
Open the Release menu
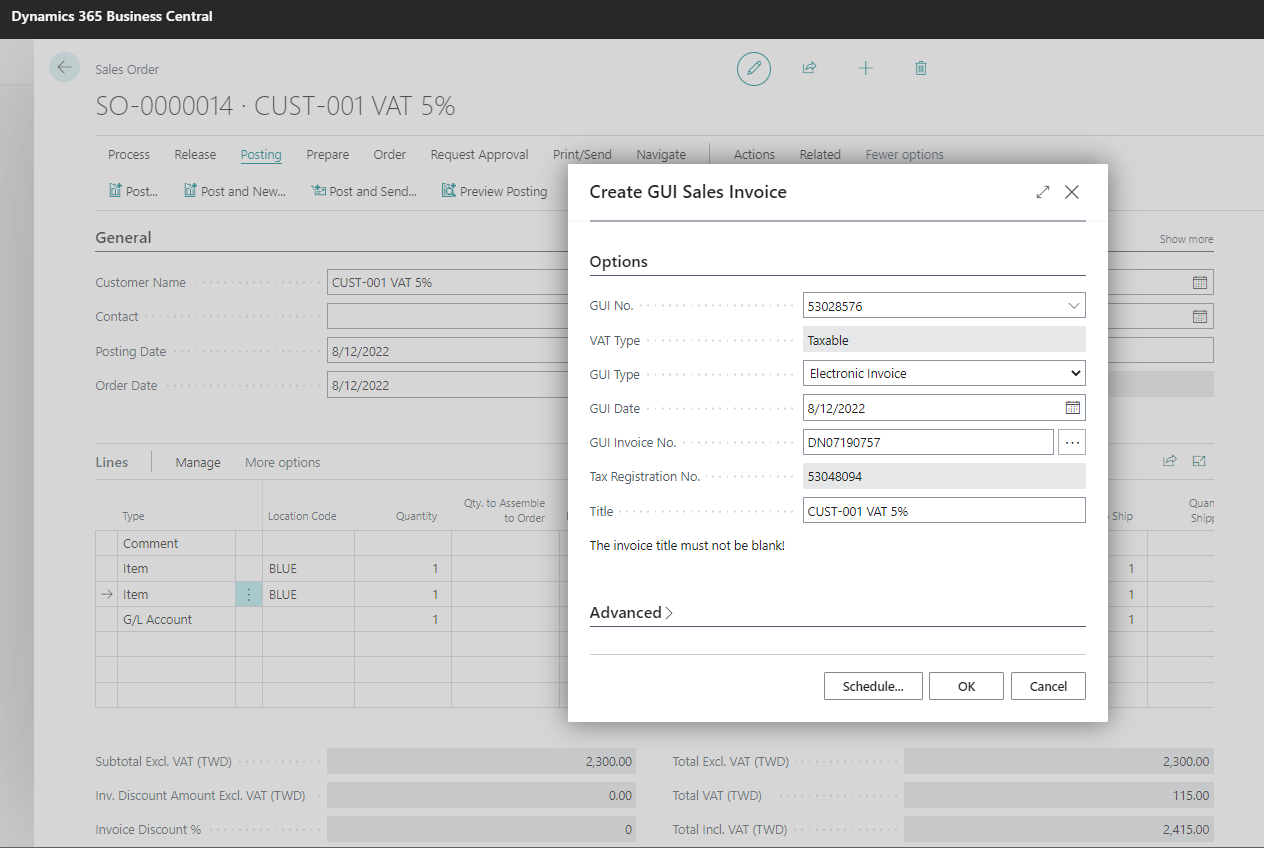195,155
